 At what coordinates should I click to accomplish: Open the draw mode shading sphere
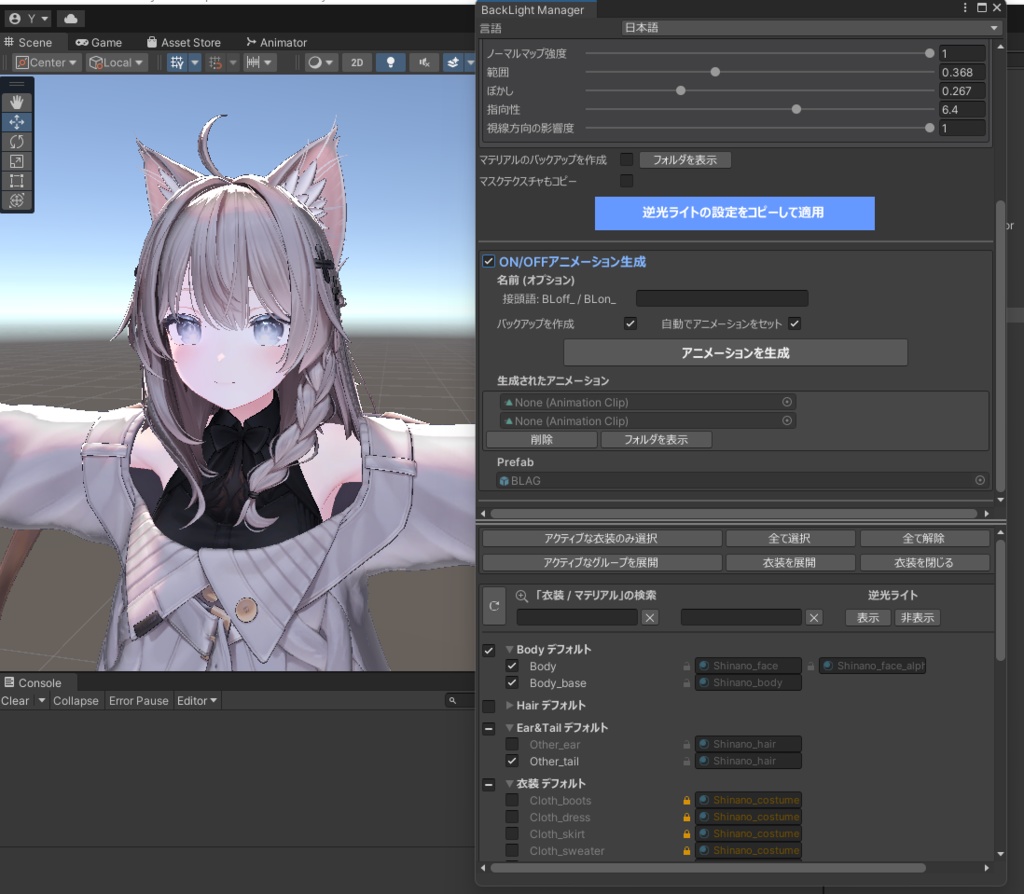(315, 63)
